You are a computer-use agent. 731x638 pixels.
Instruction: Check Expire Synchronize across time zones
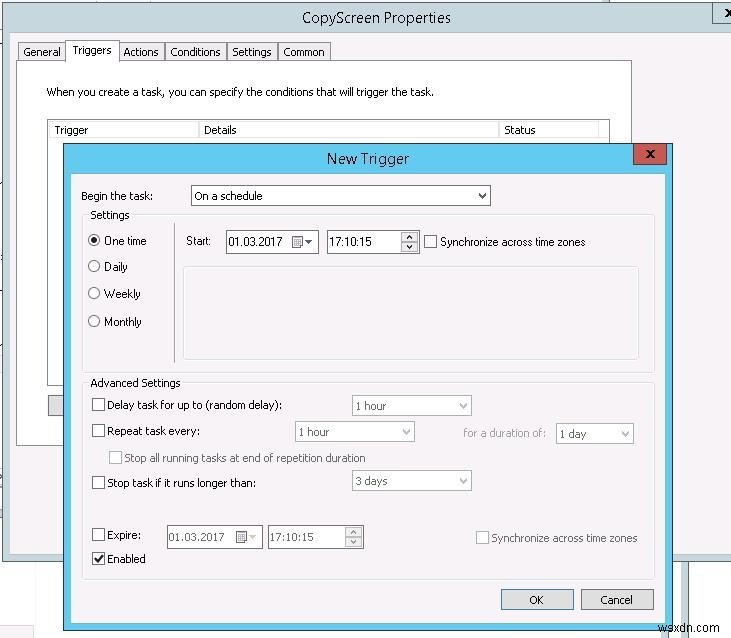tap(482, 538)
